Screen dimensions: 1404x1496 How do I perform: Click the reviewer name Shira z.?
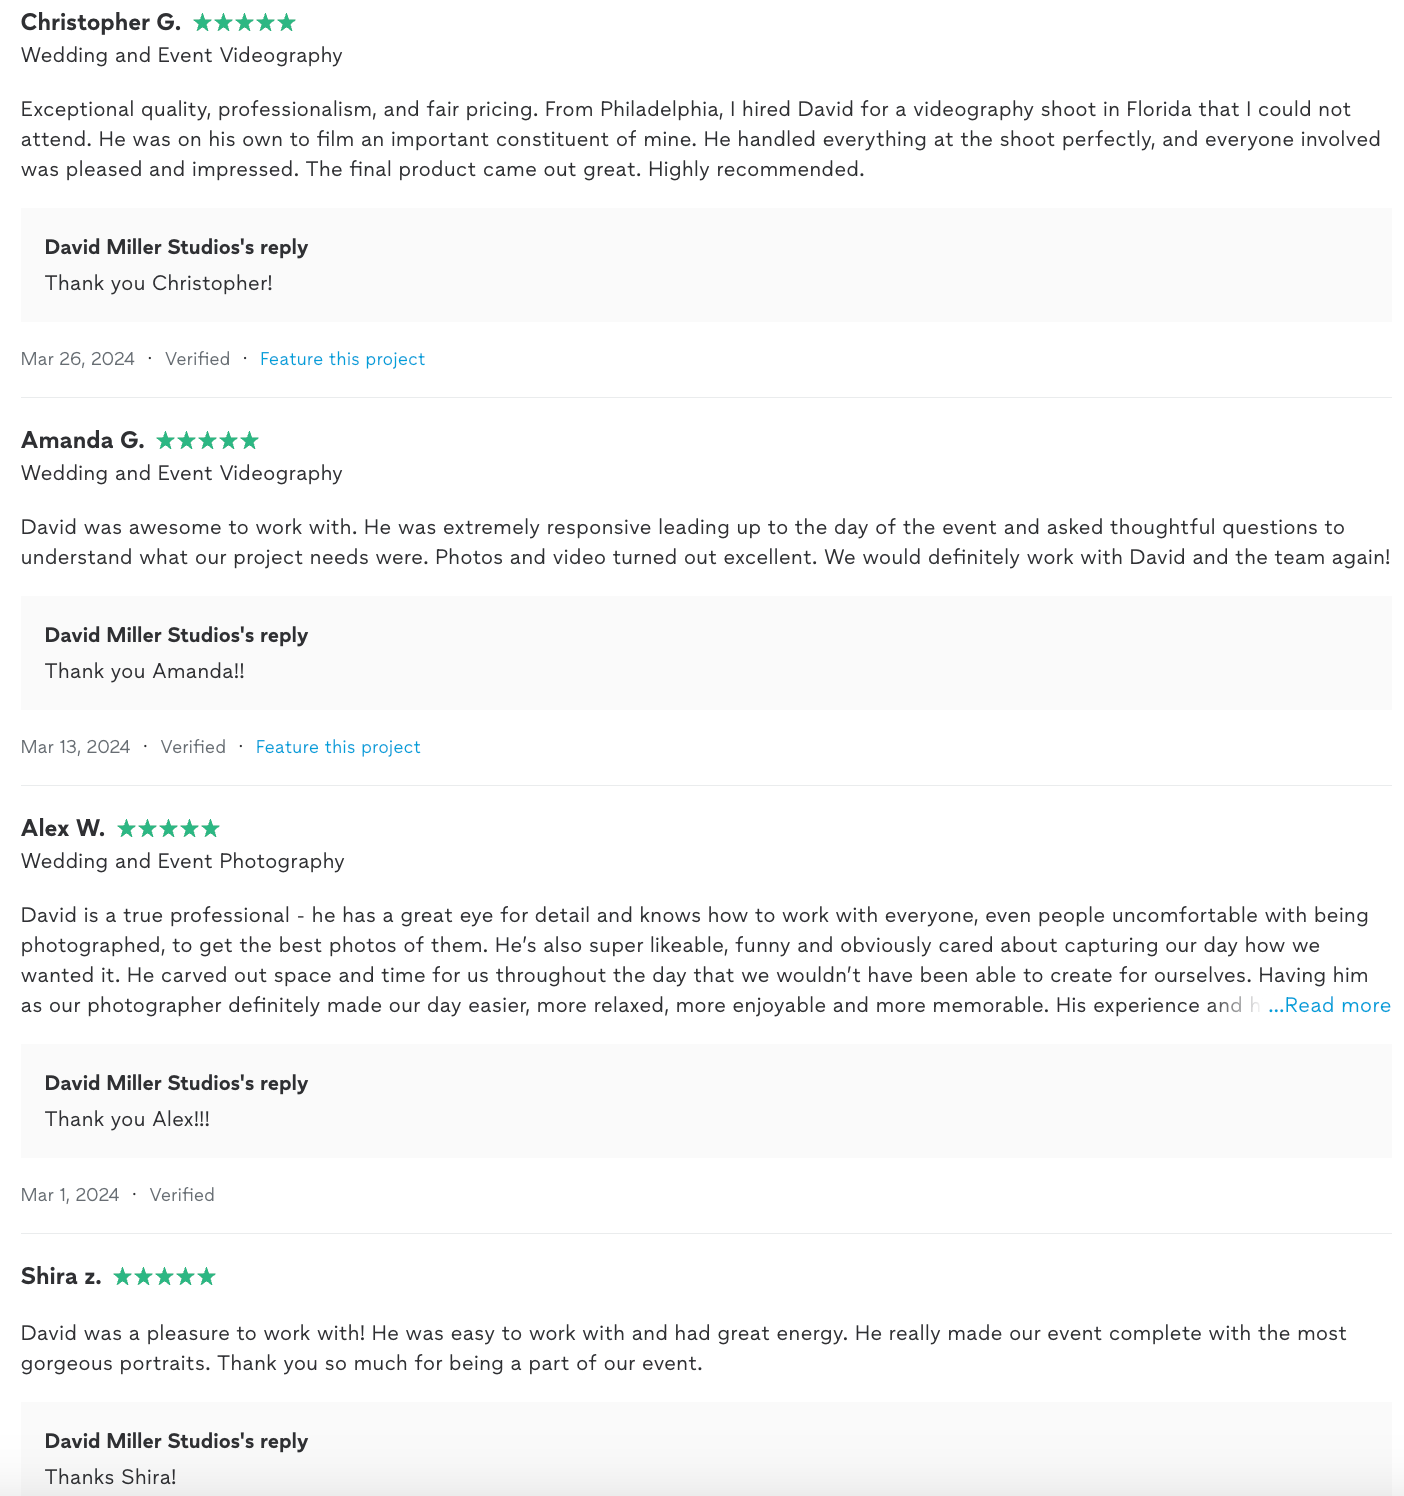61,1277
